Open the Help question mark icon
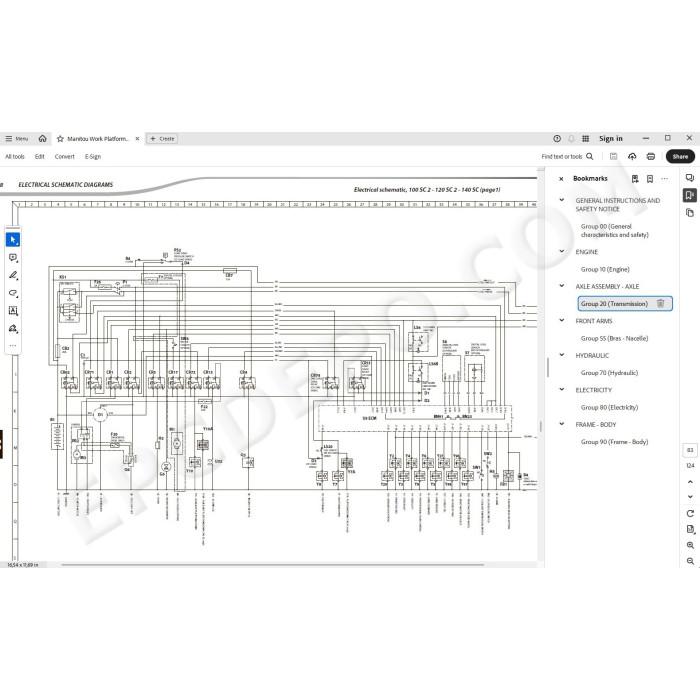 pos(557,138)
